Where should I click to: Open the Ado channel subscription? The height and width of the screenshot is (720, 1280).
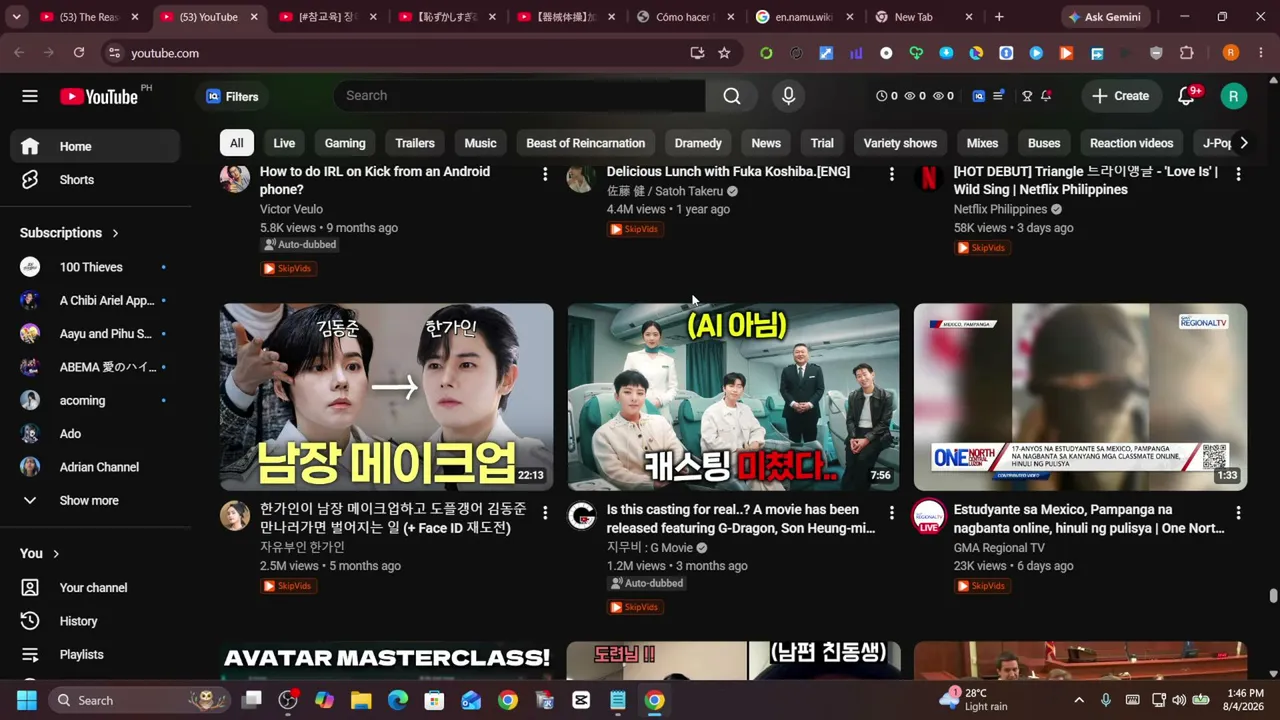click(96, 434)
